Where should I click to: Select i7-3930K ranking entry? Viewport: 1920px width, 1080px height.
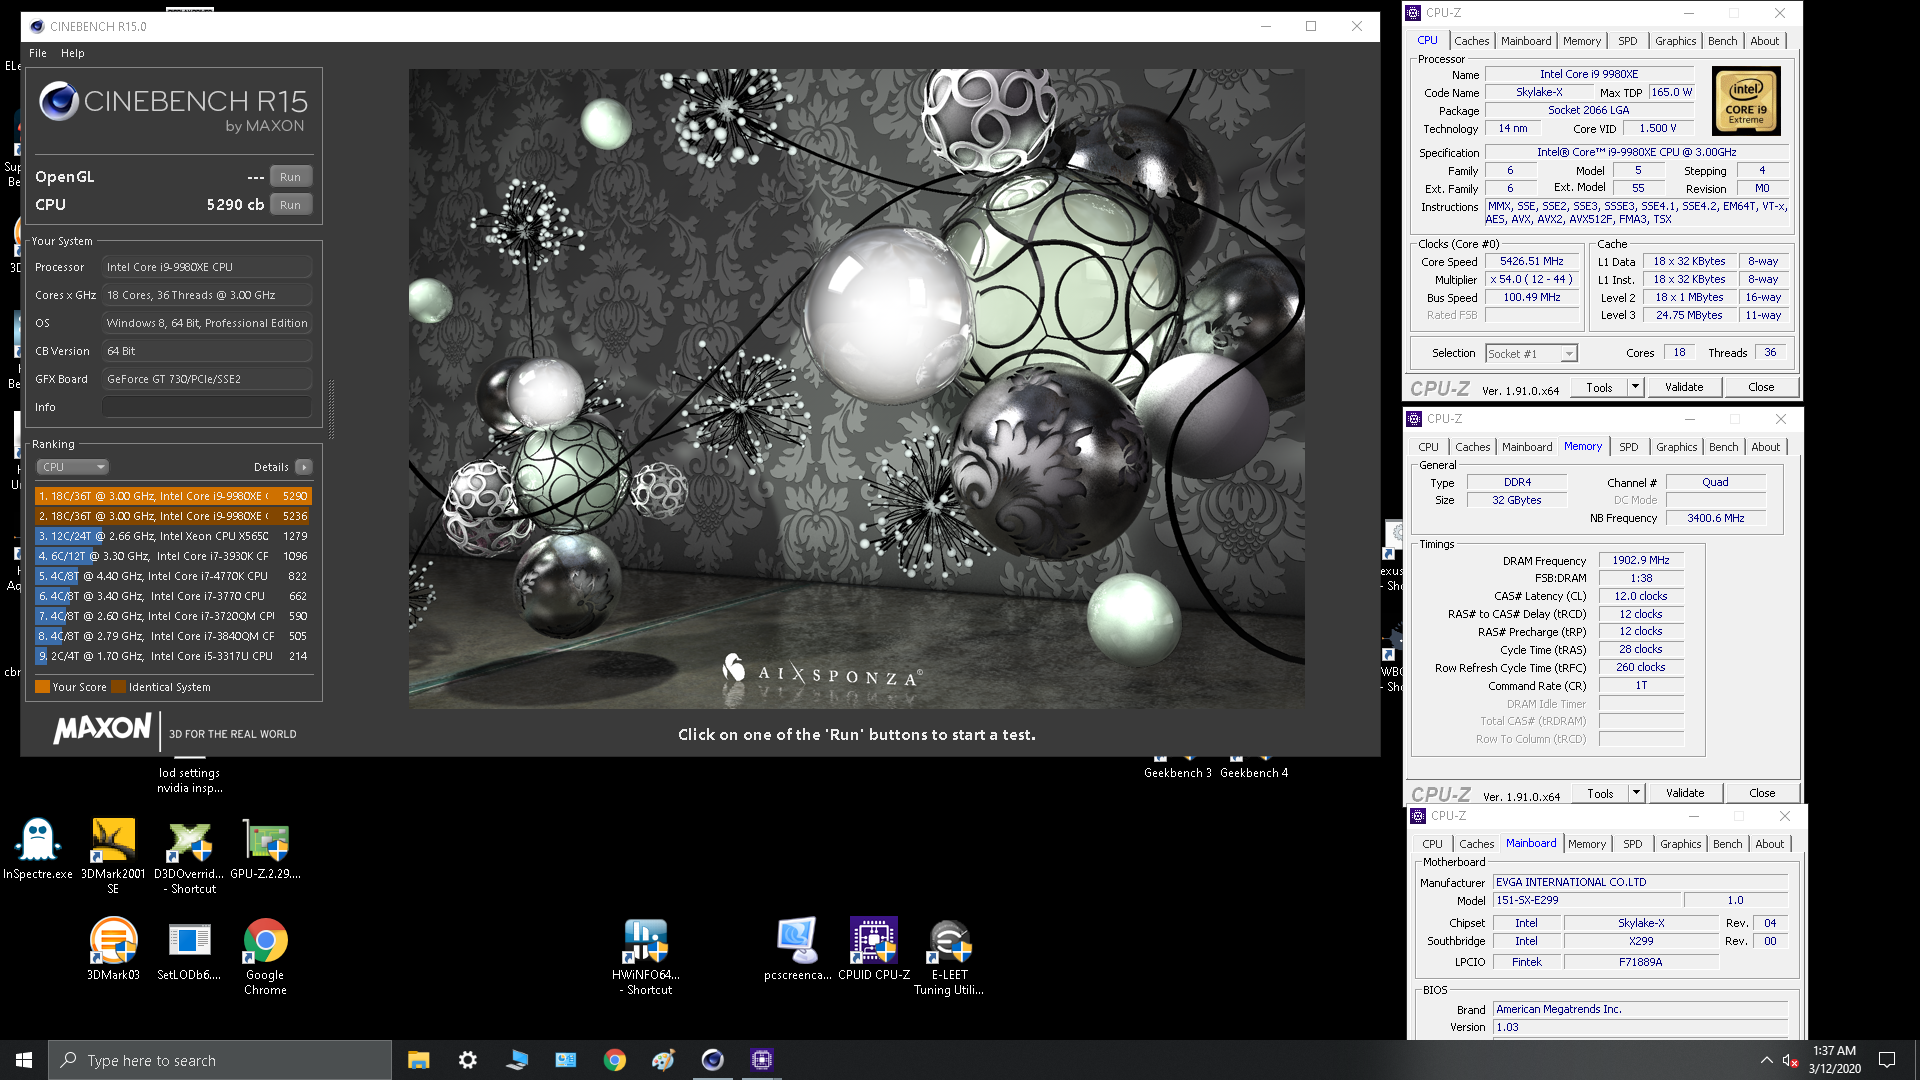(x=173, y=556)
